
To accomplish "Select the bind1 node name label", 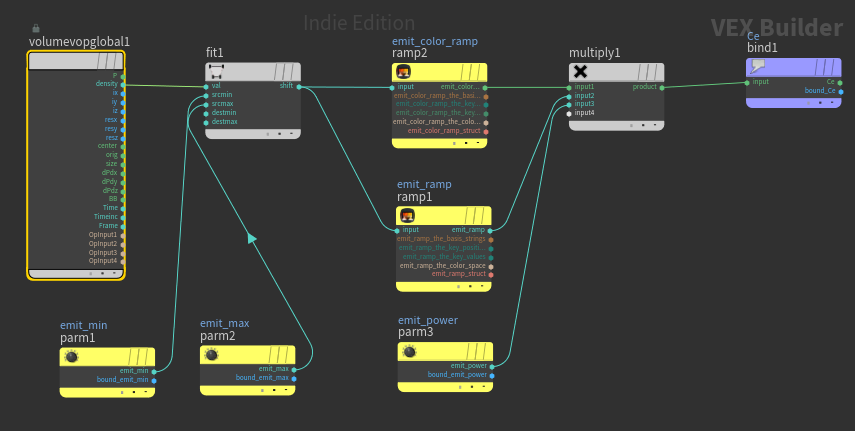I will click(762, 47).
